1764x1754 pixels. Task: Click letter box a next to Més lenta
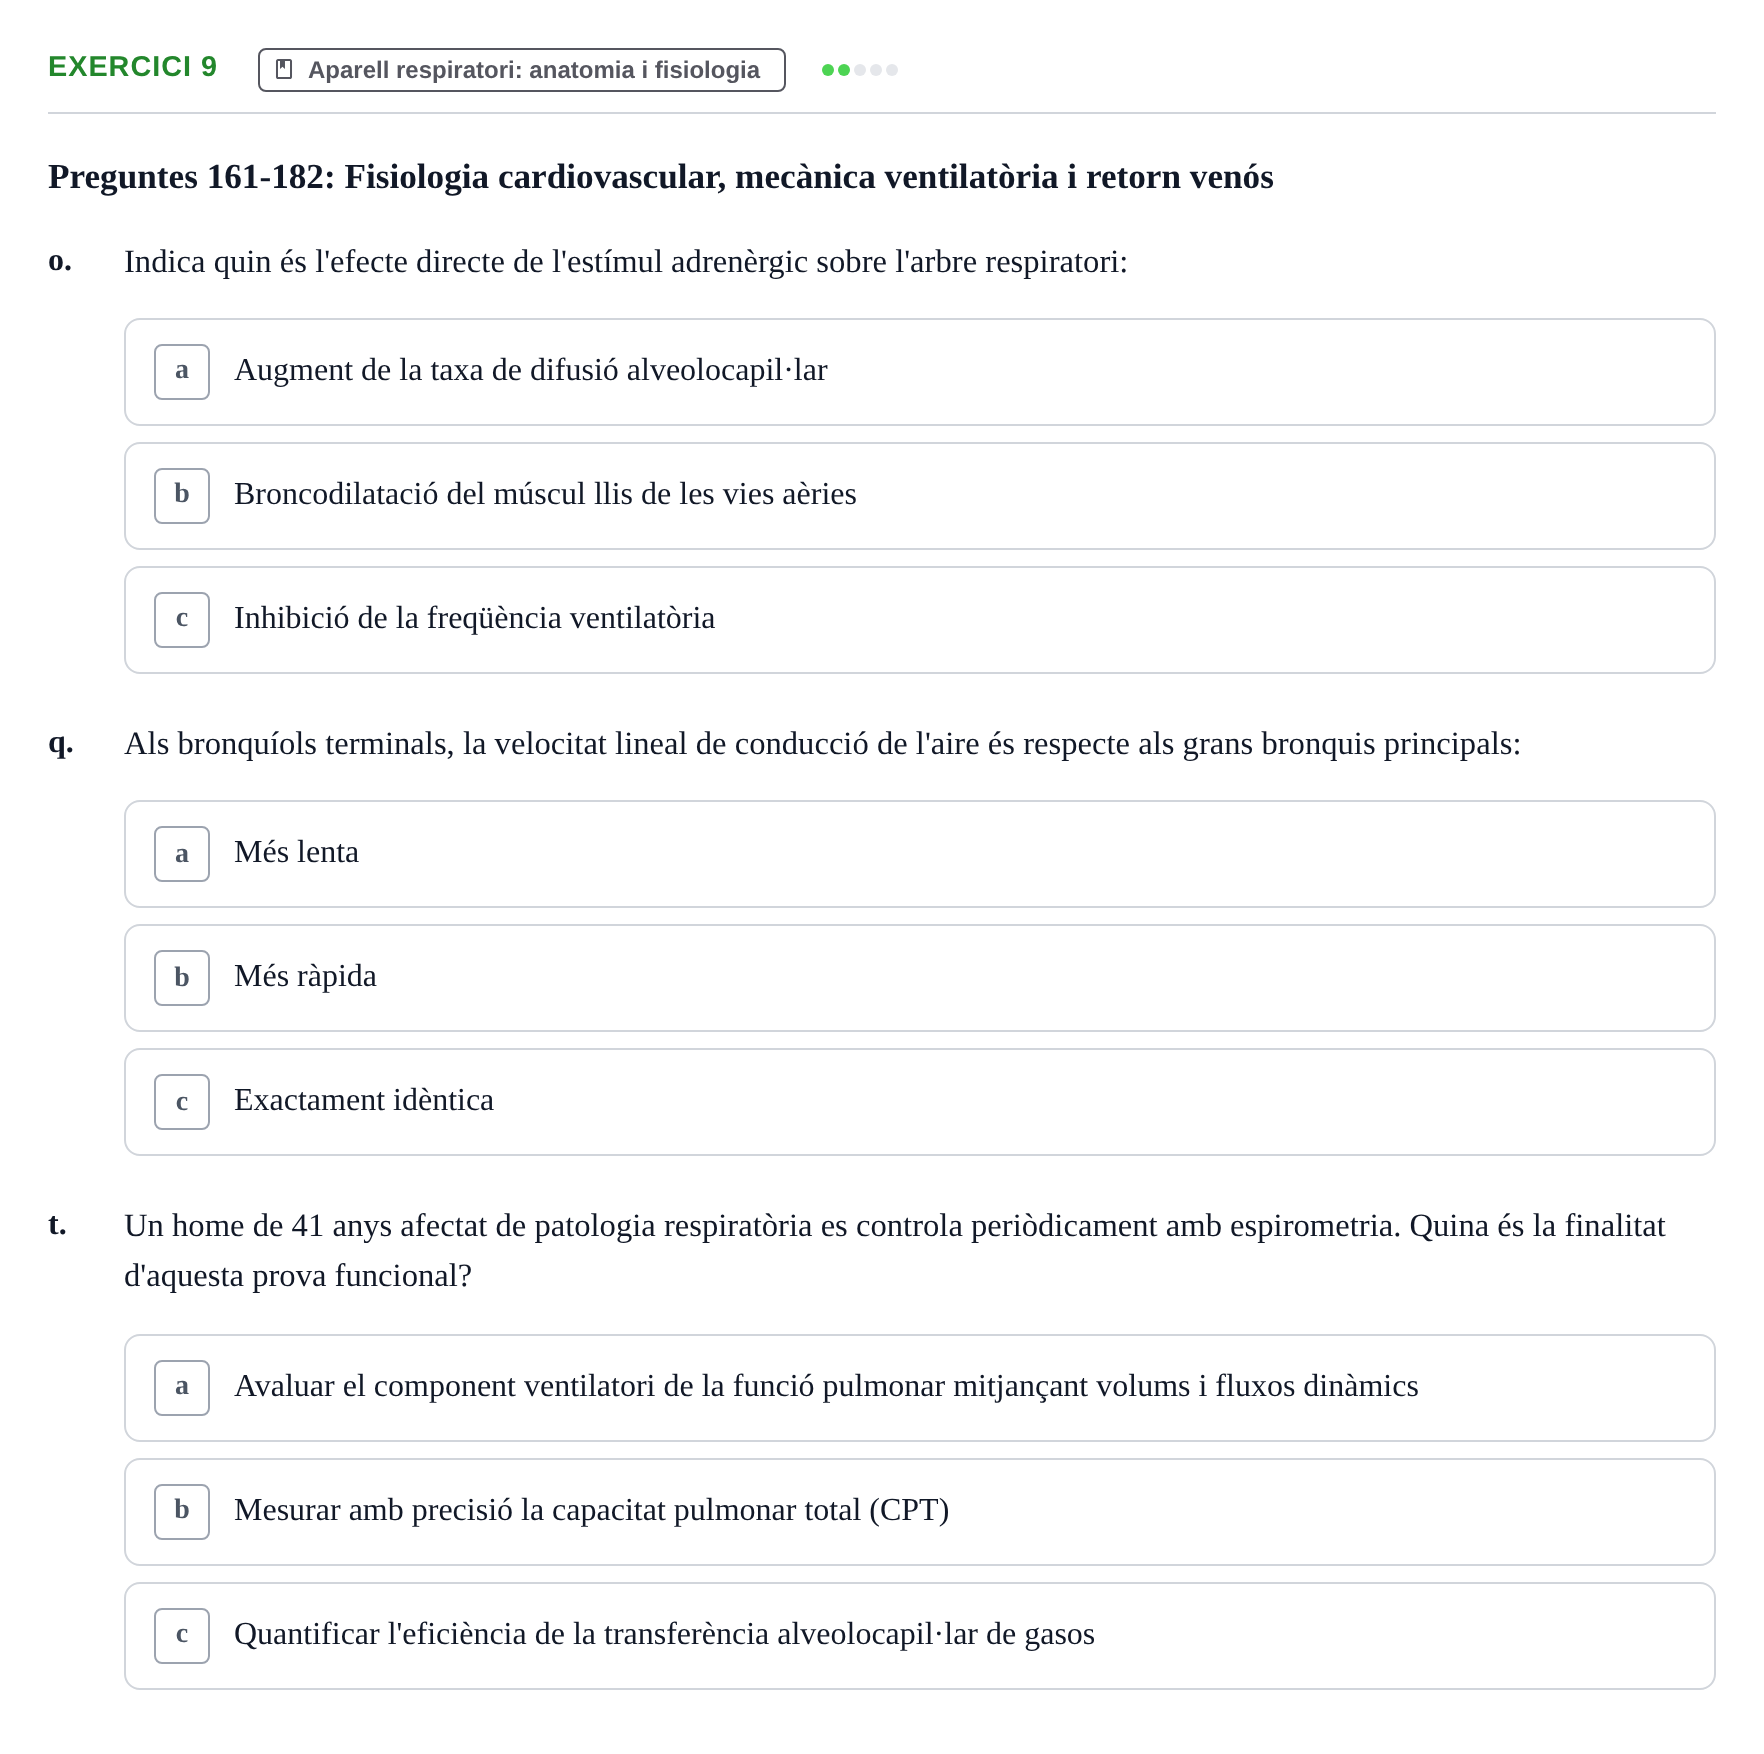(x=182, y=854)
